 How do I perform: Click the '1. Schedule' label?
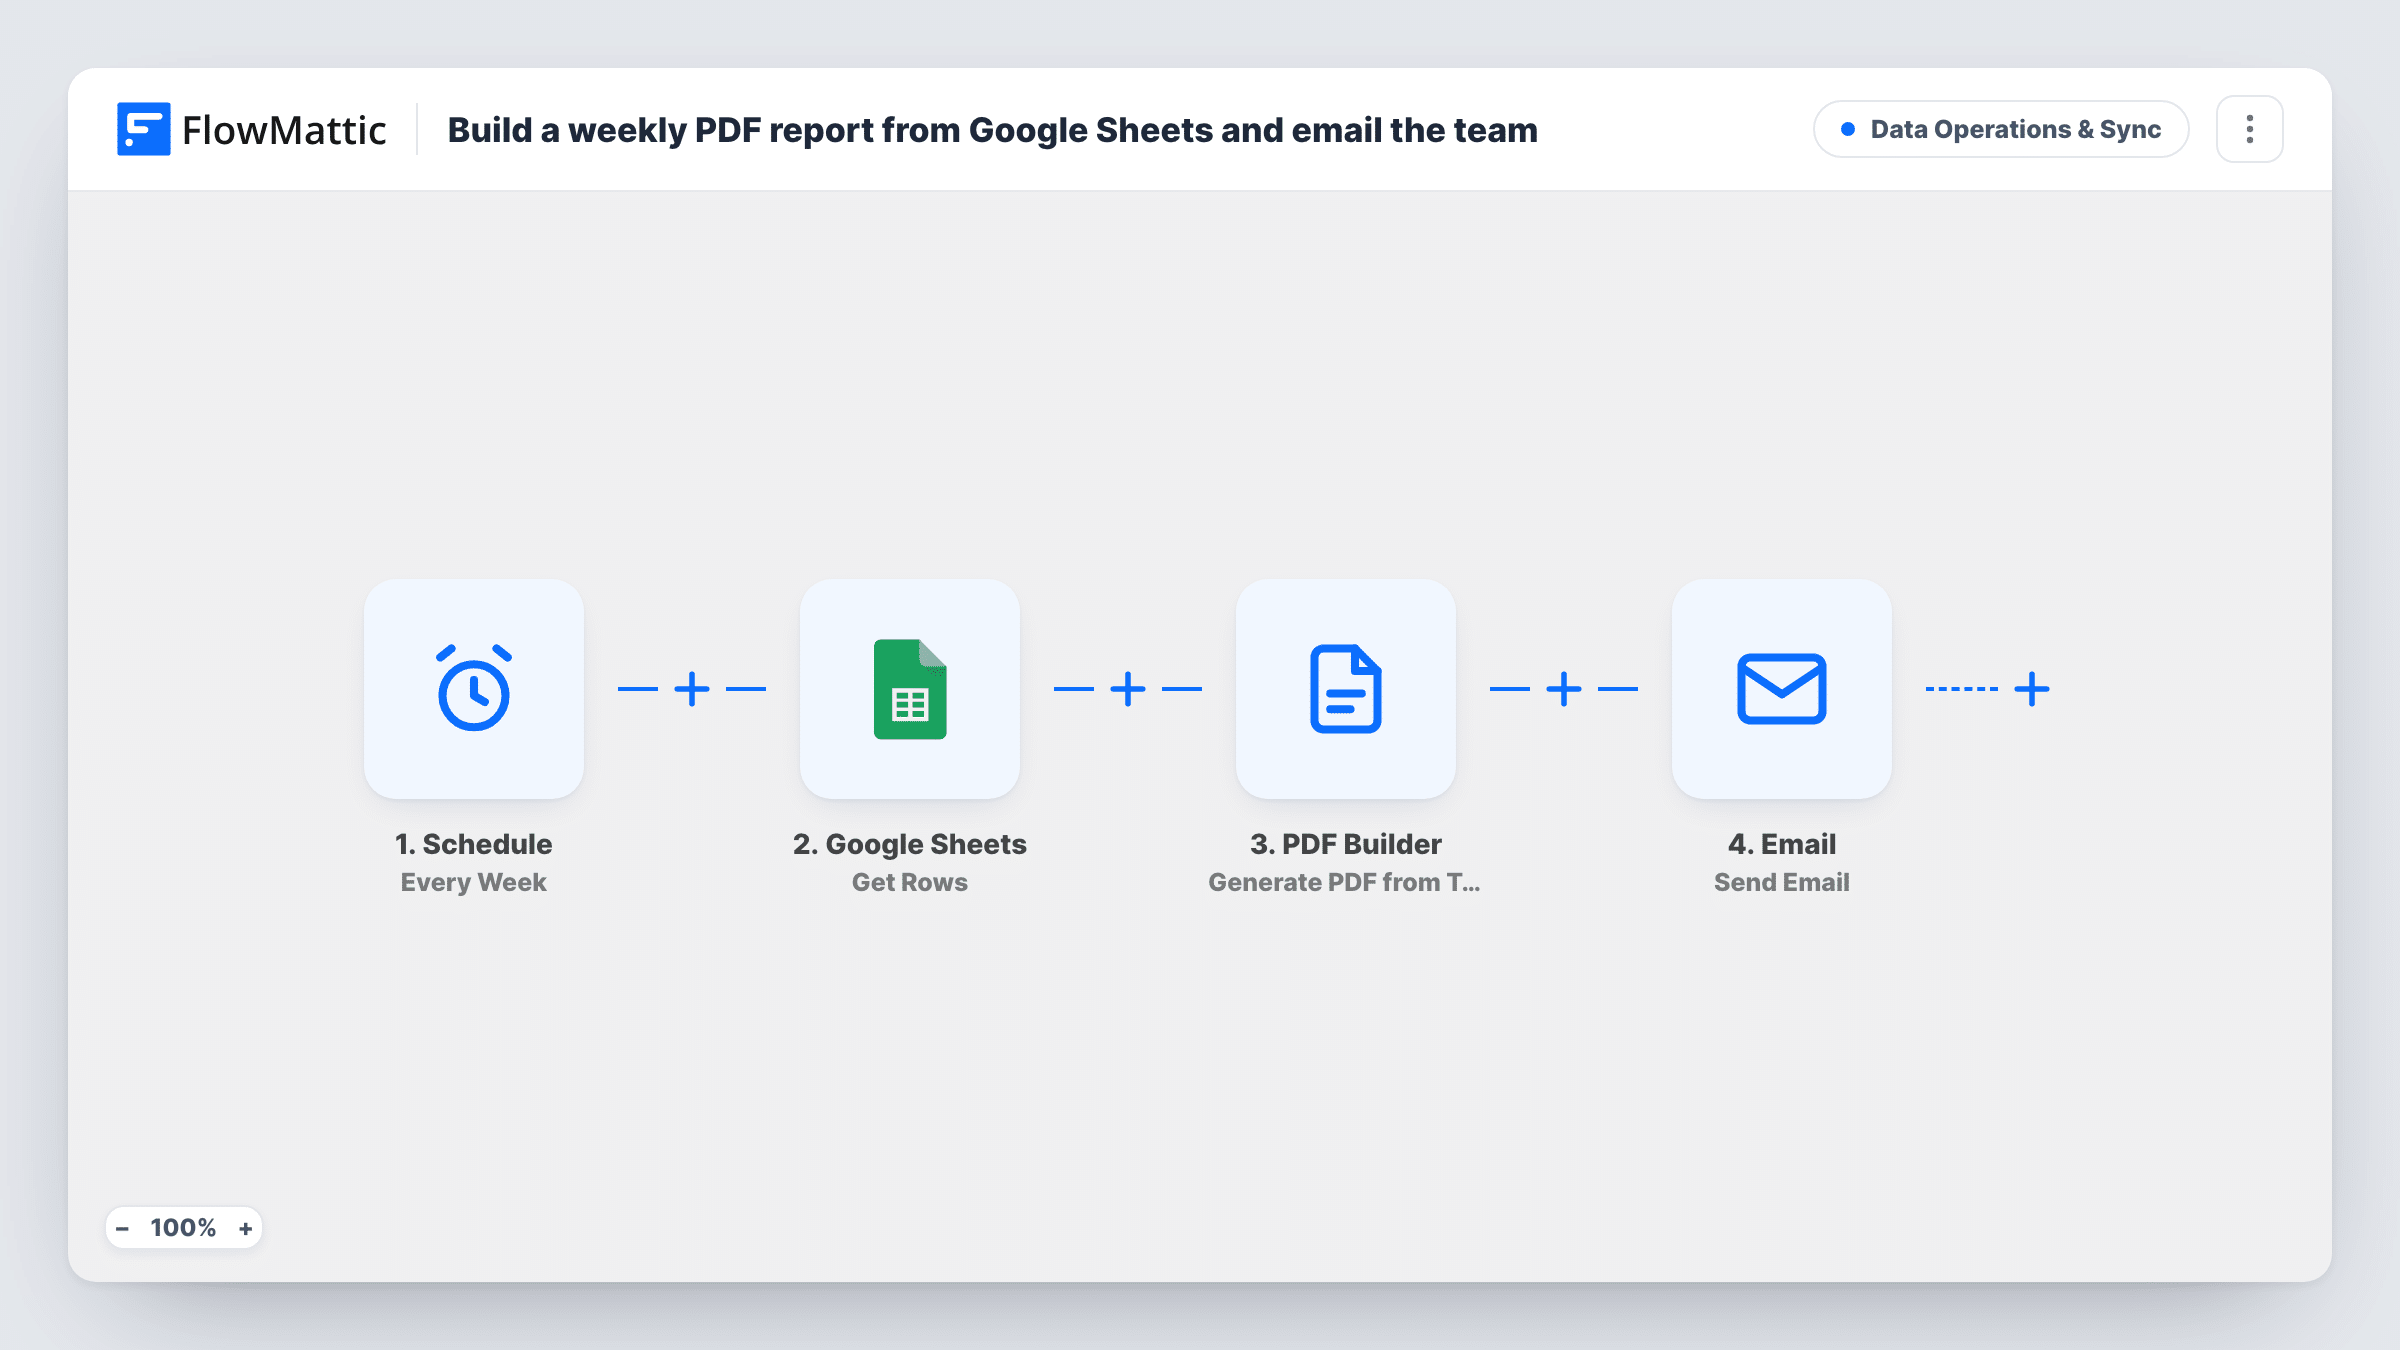pos(474,844)
